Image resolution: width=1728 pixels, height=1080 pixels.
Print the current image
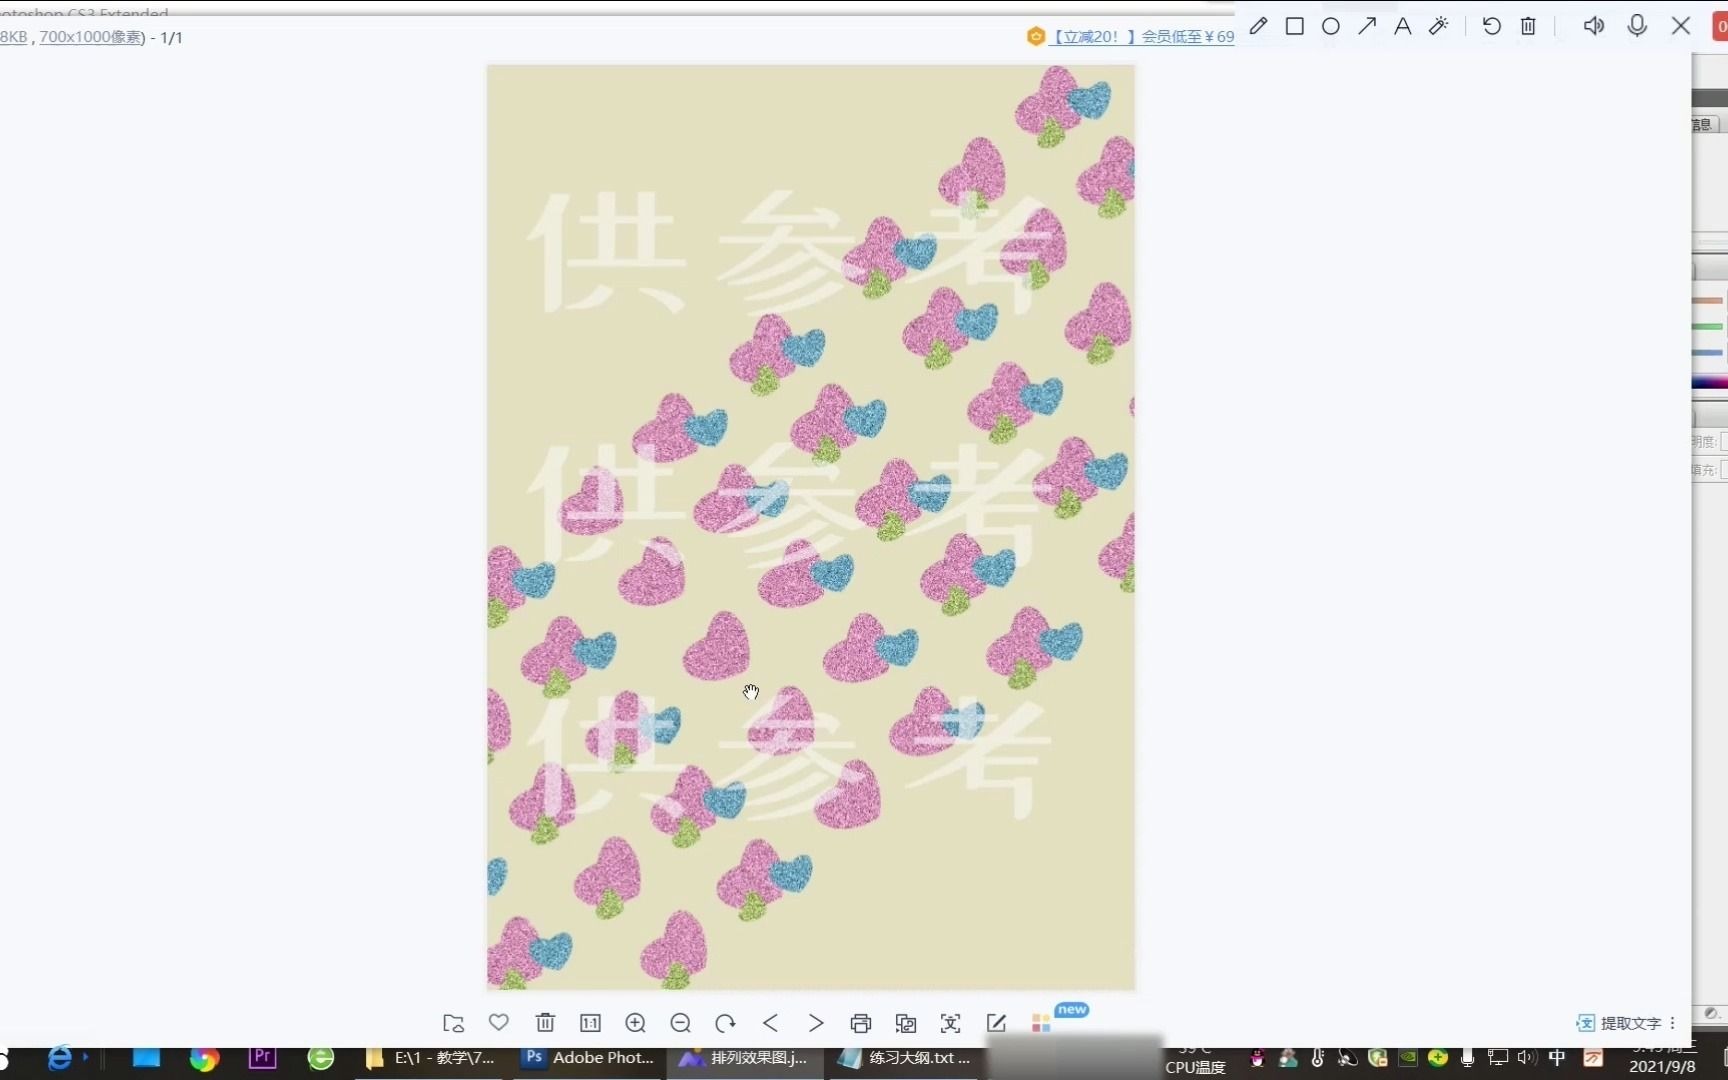[860, 1023]
